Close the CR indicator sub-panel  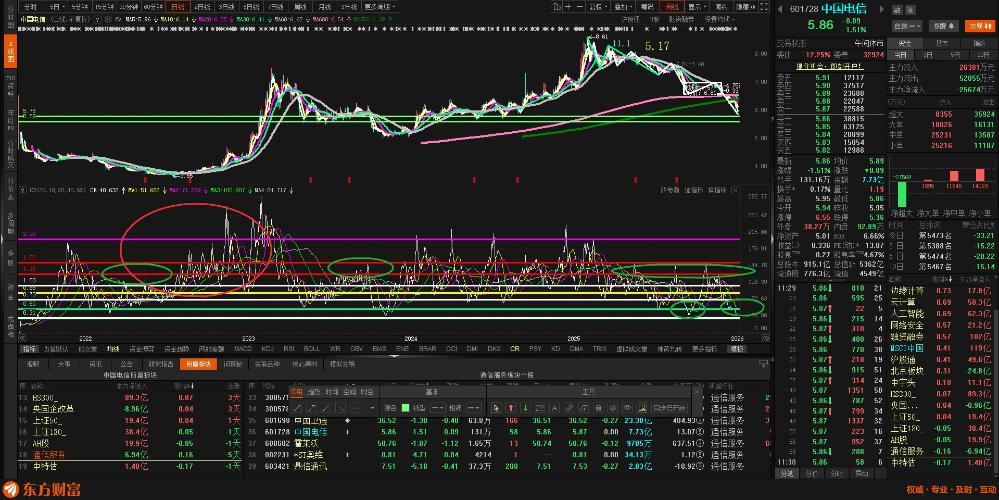coord(735,190)
